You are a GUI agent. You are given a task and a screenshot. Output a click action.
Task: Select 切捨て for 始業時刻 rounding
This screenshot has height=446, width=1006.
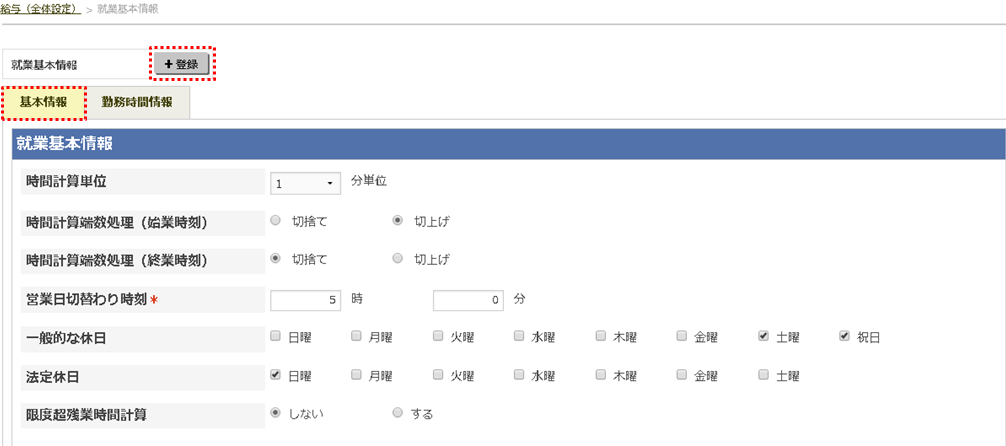[x=276, y=221]
